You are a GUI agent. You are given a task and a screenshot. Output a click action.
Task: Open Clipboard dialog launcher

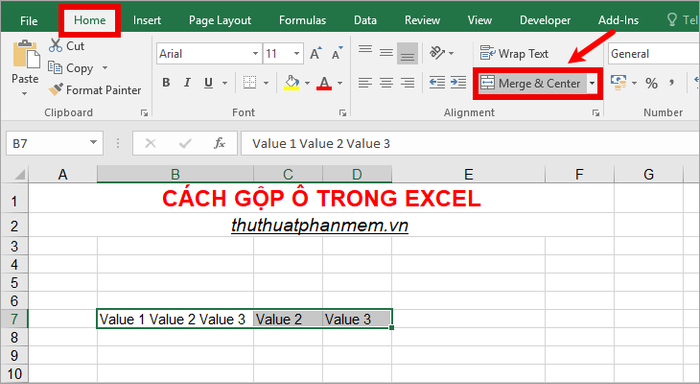click(x=144, y=113)
